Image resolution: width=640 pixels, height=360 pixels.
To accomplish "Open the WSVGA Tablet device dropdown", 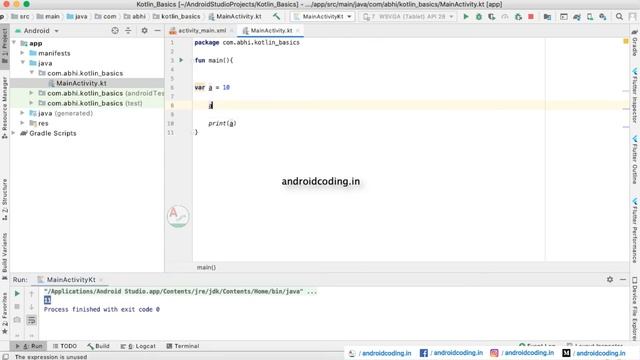I will tap(408, 17).
